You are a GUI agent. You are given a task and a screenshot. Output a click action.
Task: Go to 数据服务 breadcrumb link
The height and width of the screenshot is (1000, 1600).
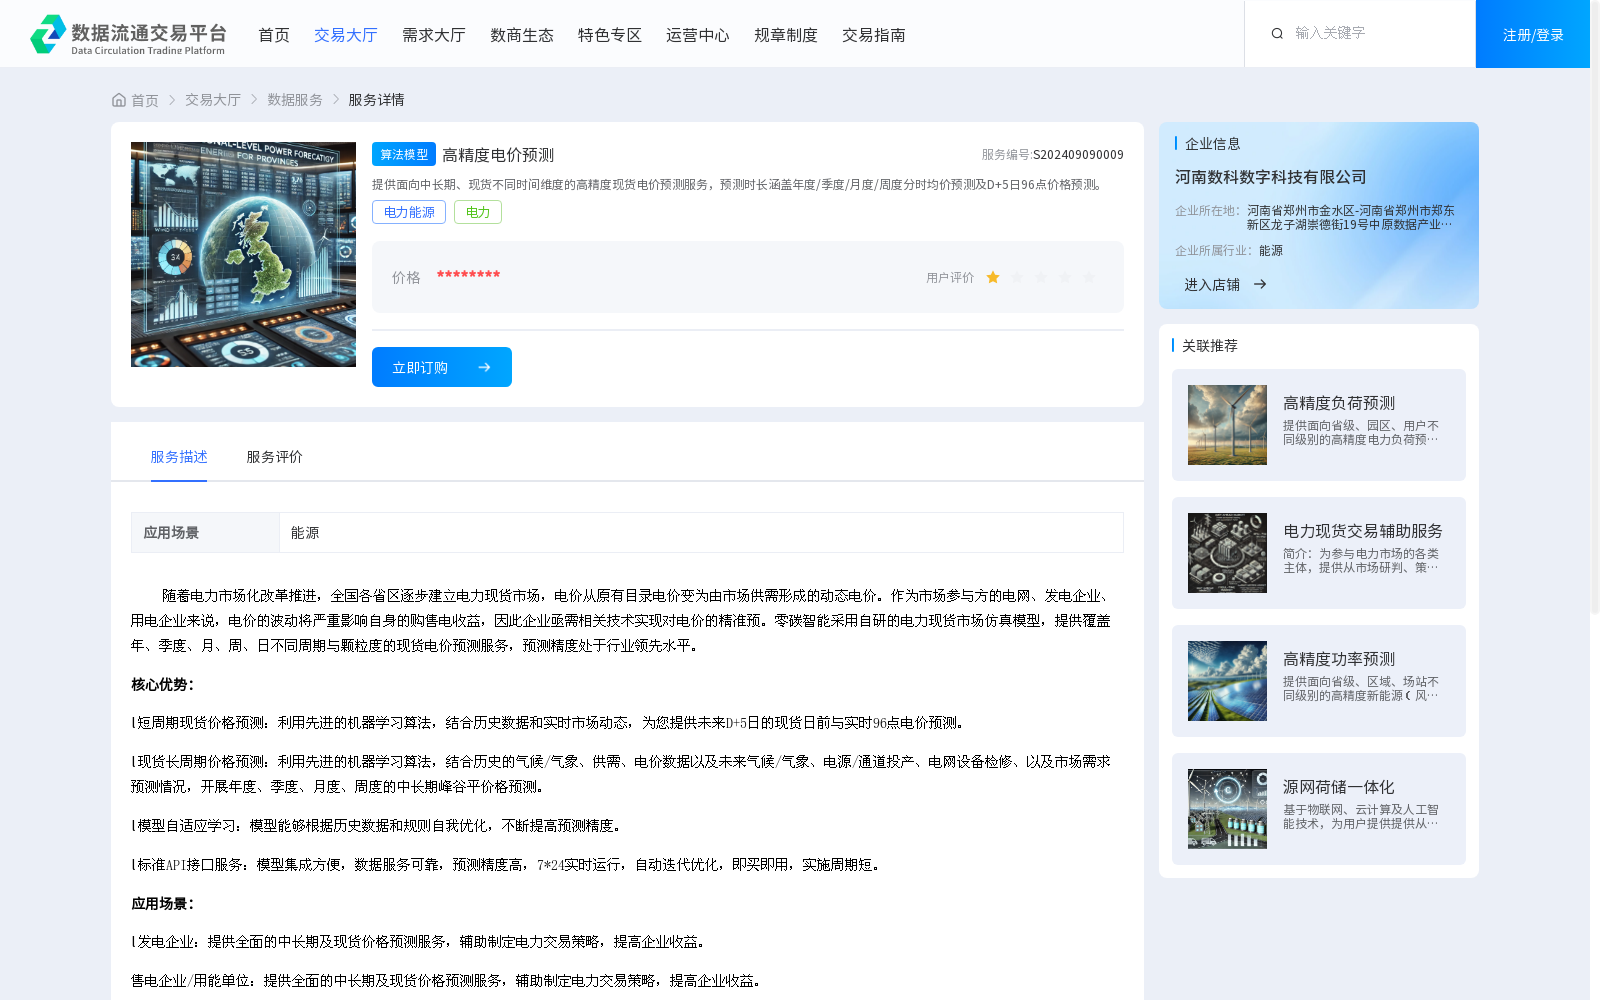tap(295, 100)
